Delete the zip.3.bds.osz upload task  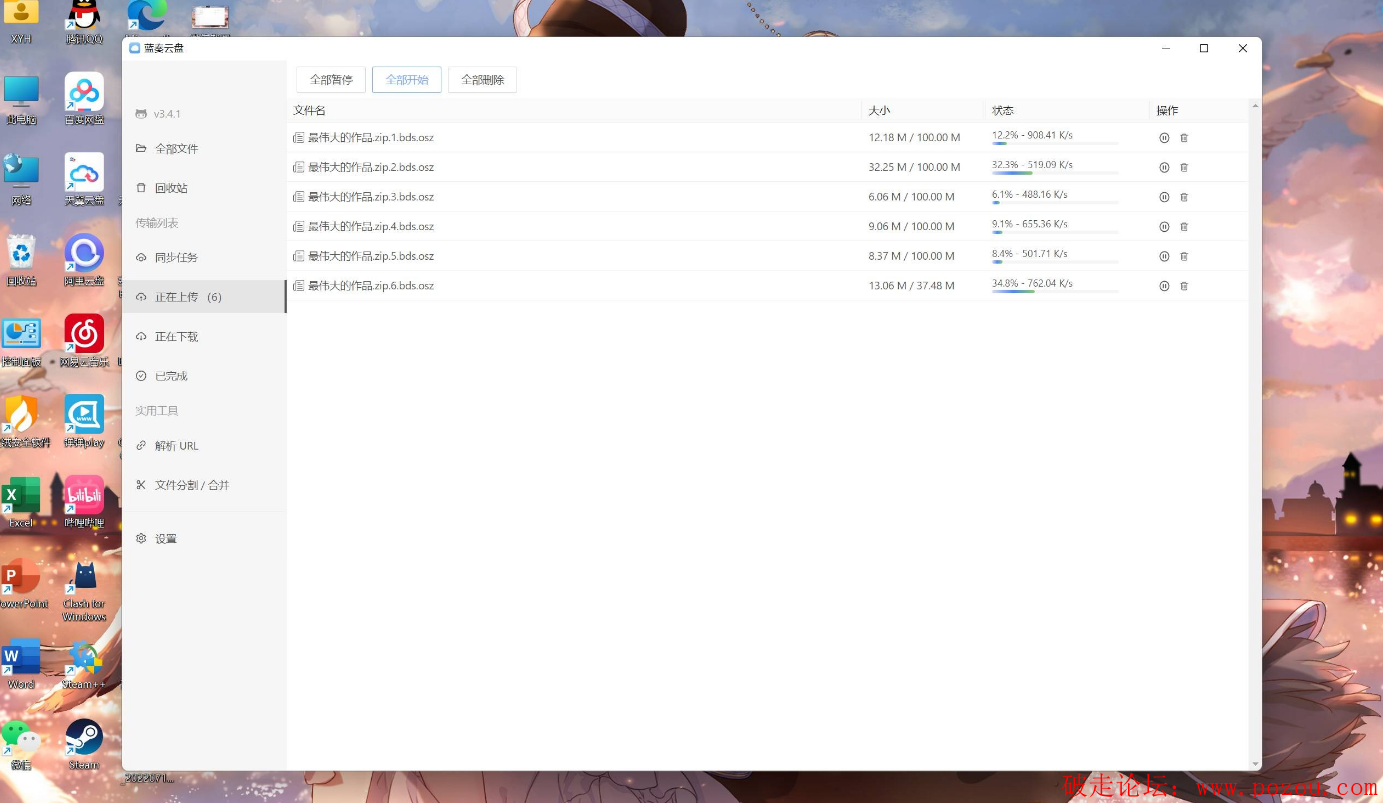point(1184,197)
